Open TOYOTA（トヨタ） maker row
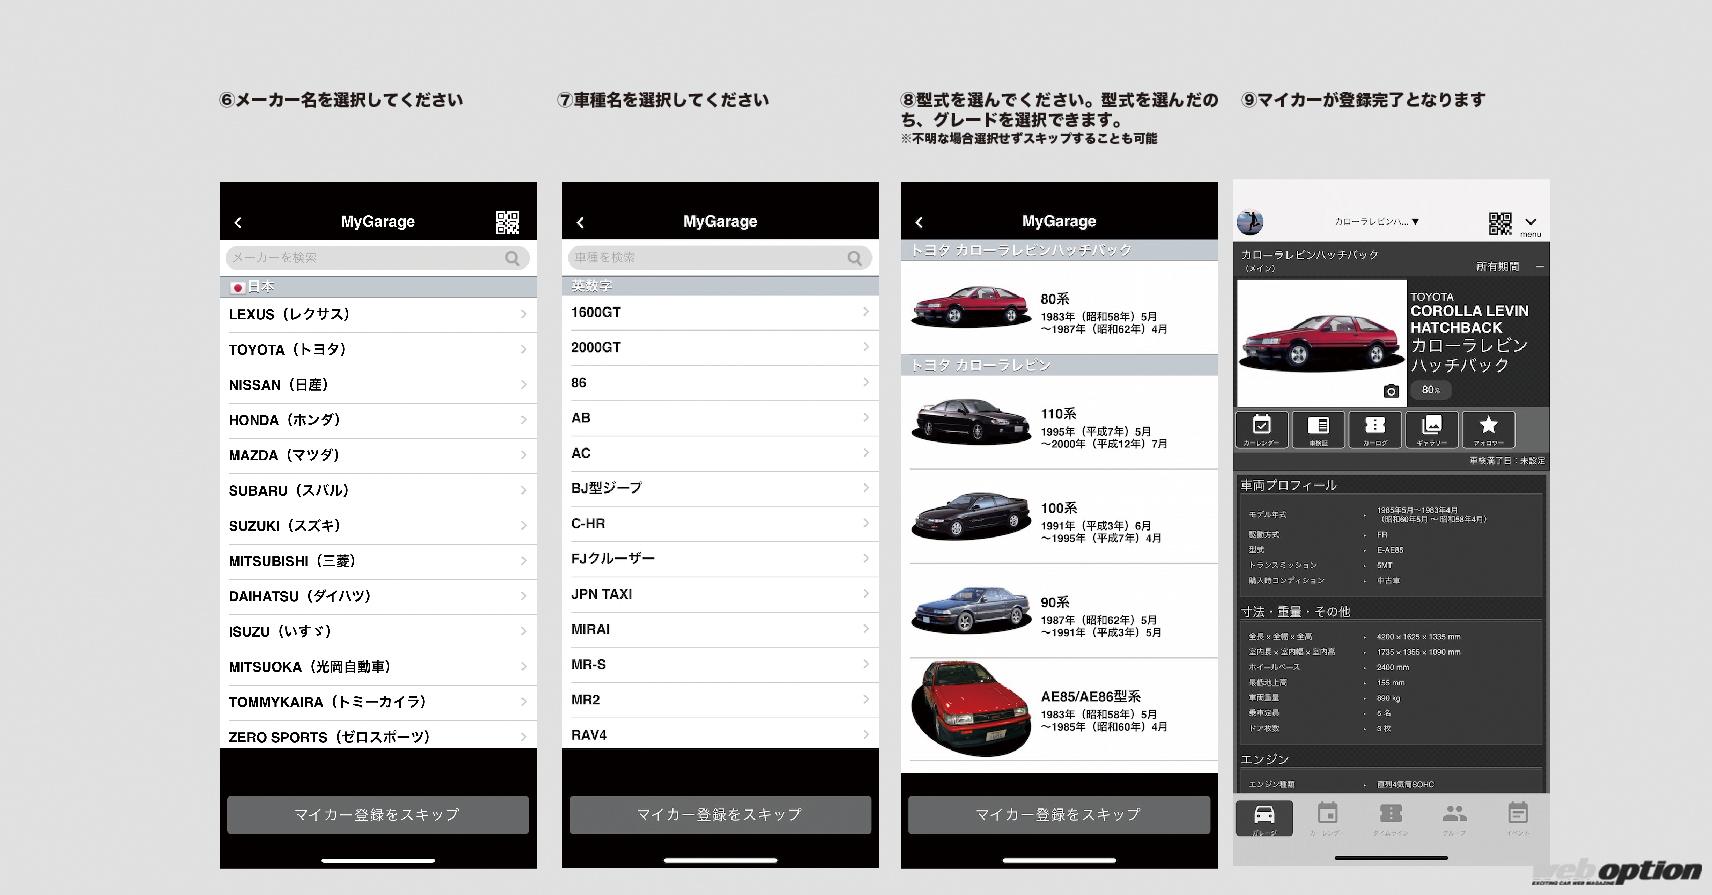The width and height of the screenshot is (1712, 895). coord(378,350)
